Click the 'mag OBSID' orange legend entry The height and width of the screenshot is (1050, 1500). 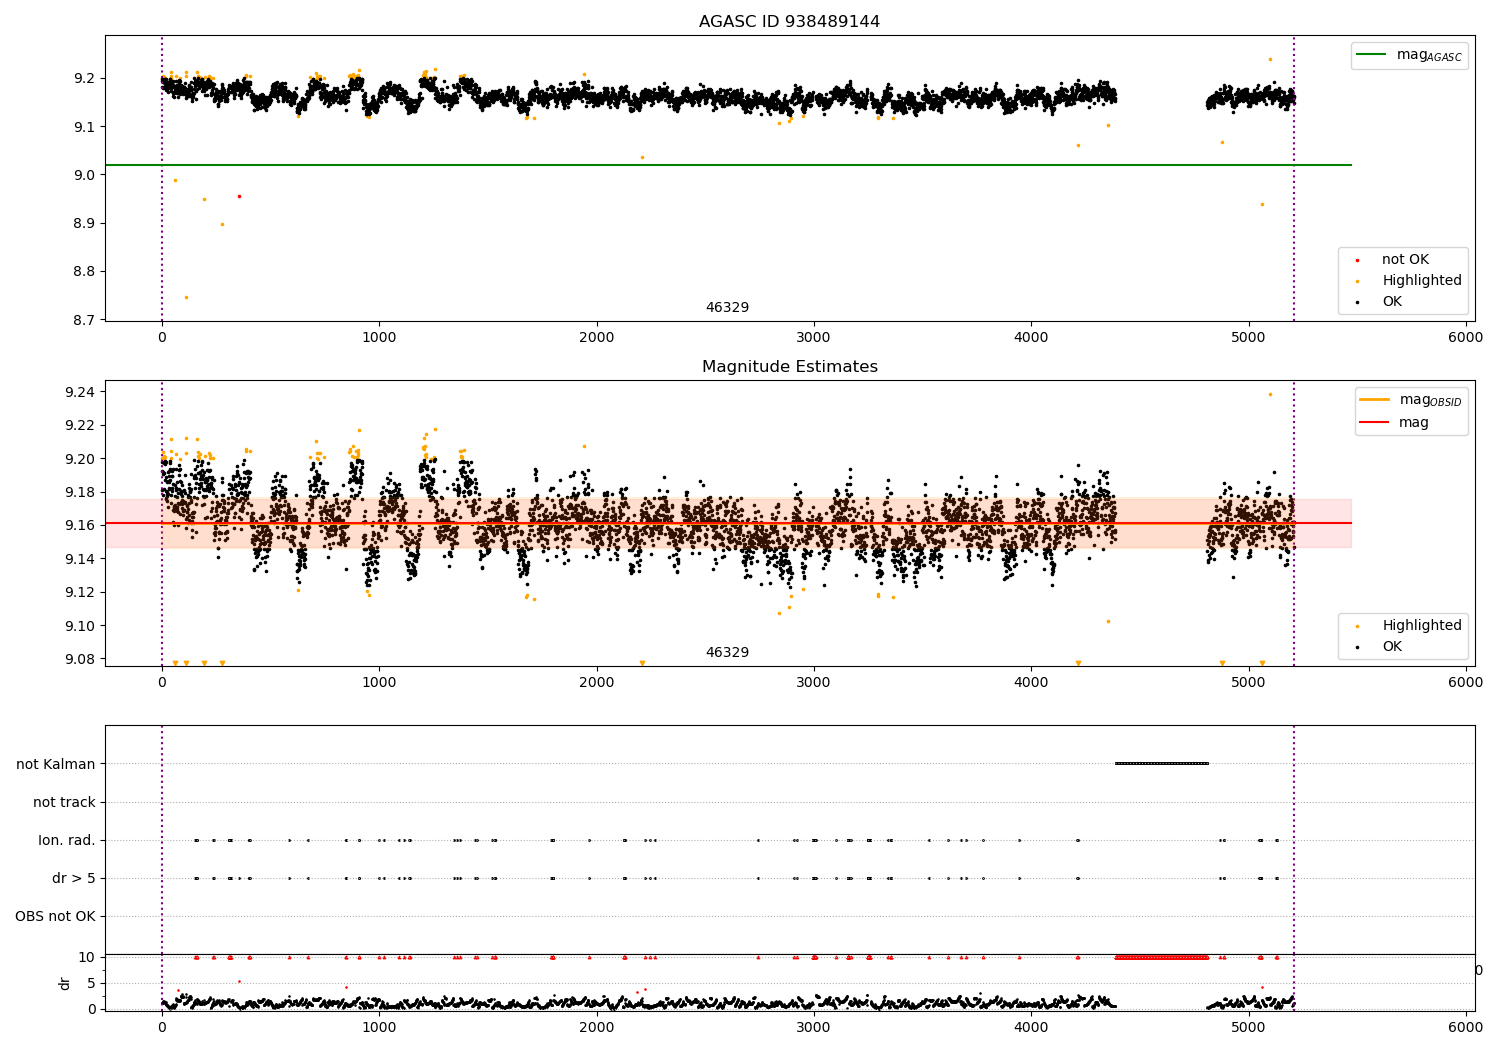[1411, 400]
